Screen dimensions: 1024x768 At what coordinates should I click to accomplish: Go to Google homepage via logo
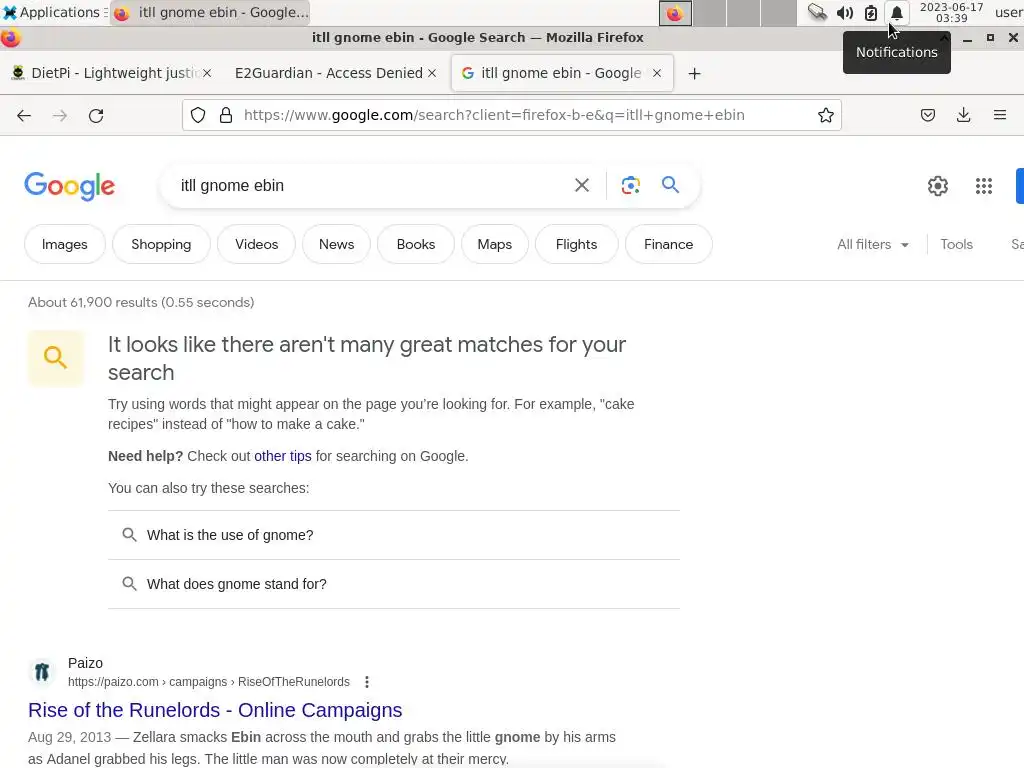coord(70,186)
